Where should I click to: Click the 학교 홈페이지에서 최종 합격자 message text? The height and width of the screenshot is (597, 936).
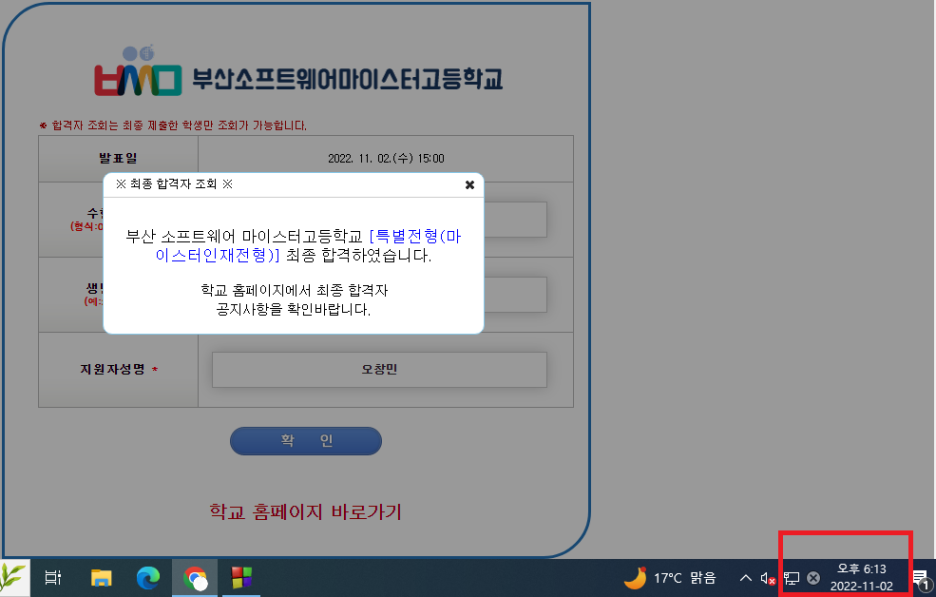[294, 300]
